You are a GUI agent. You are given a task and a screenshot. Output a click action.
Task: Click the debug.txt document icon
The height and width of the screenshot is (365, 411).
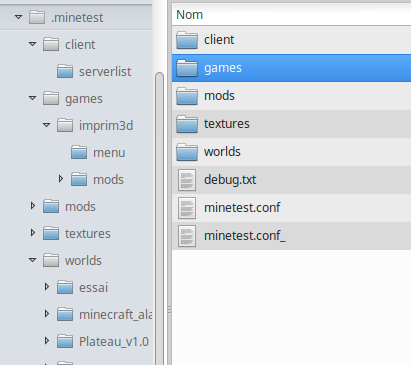187,180
